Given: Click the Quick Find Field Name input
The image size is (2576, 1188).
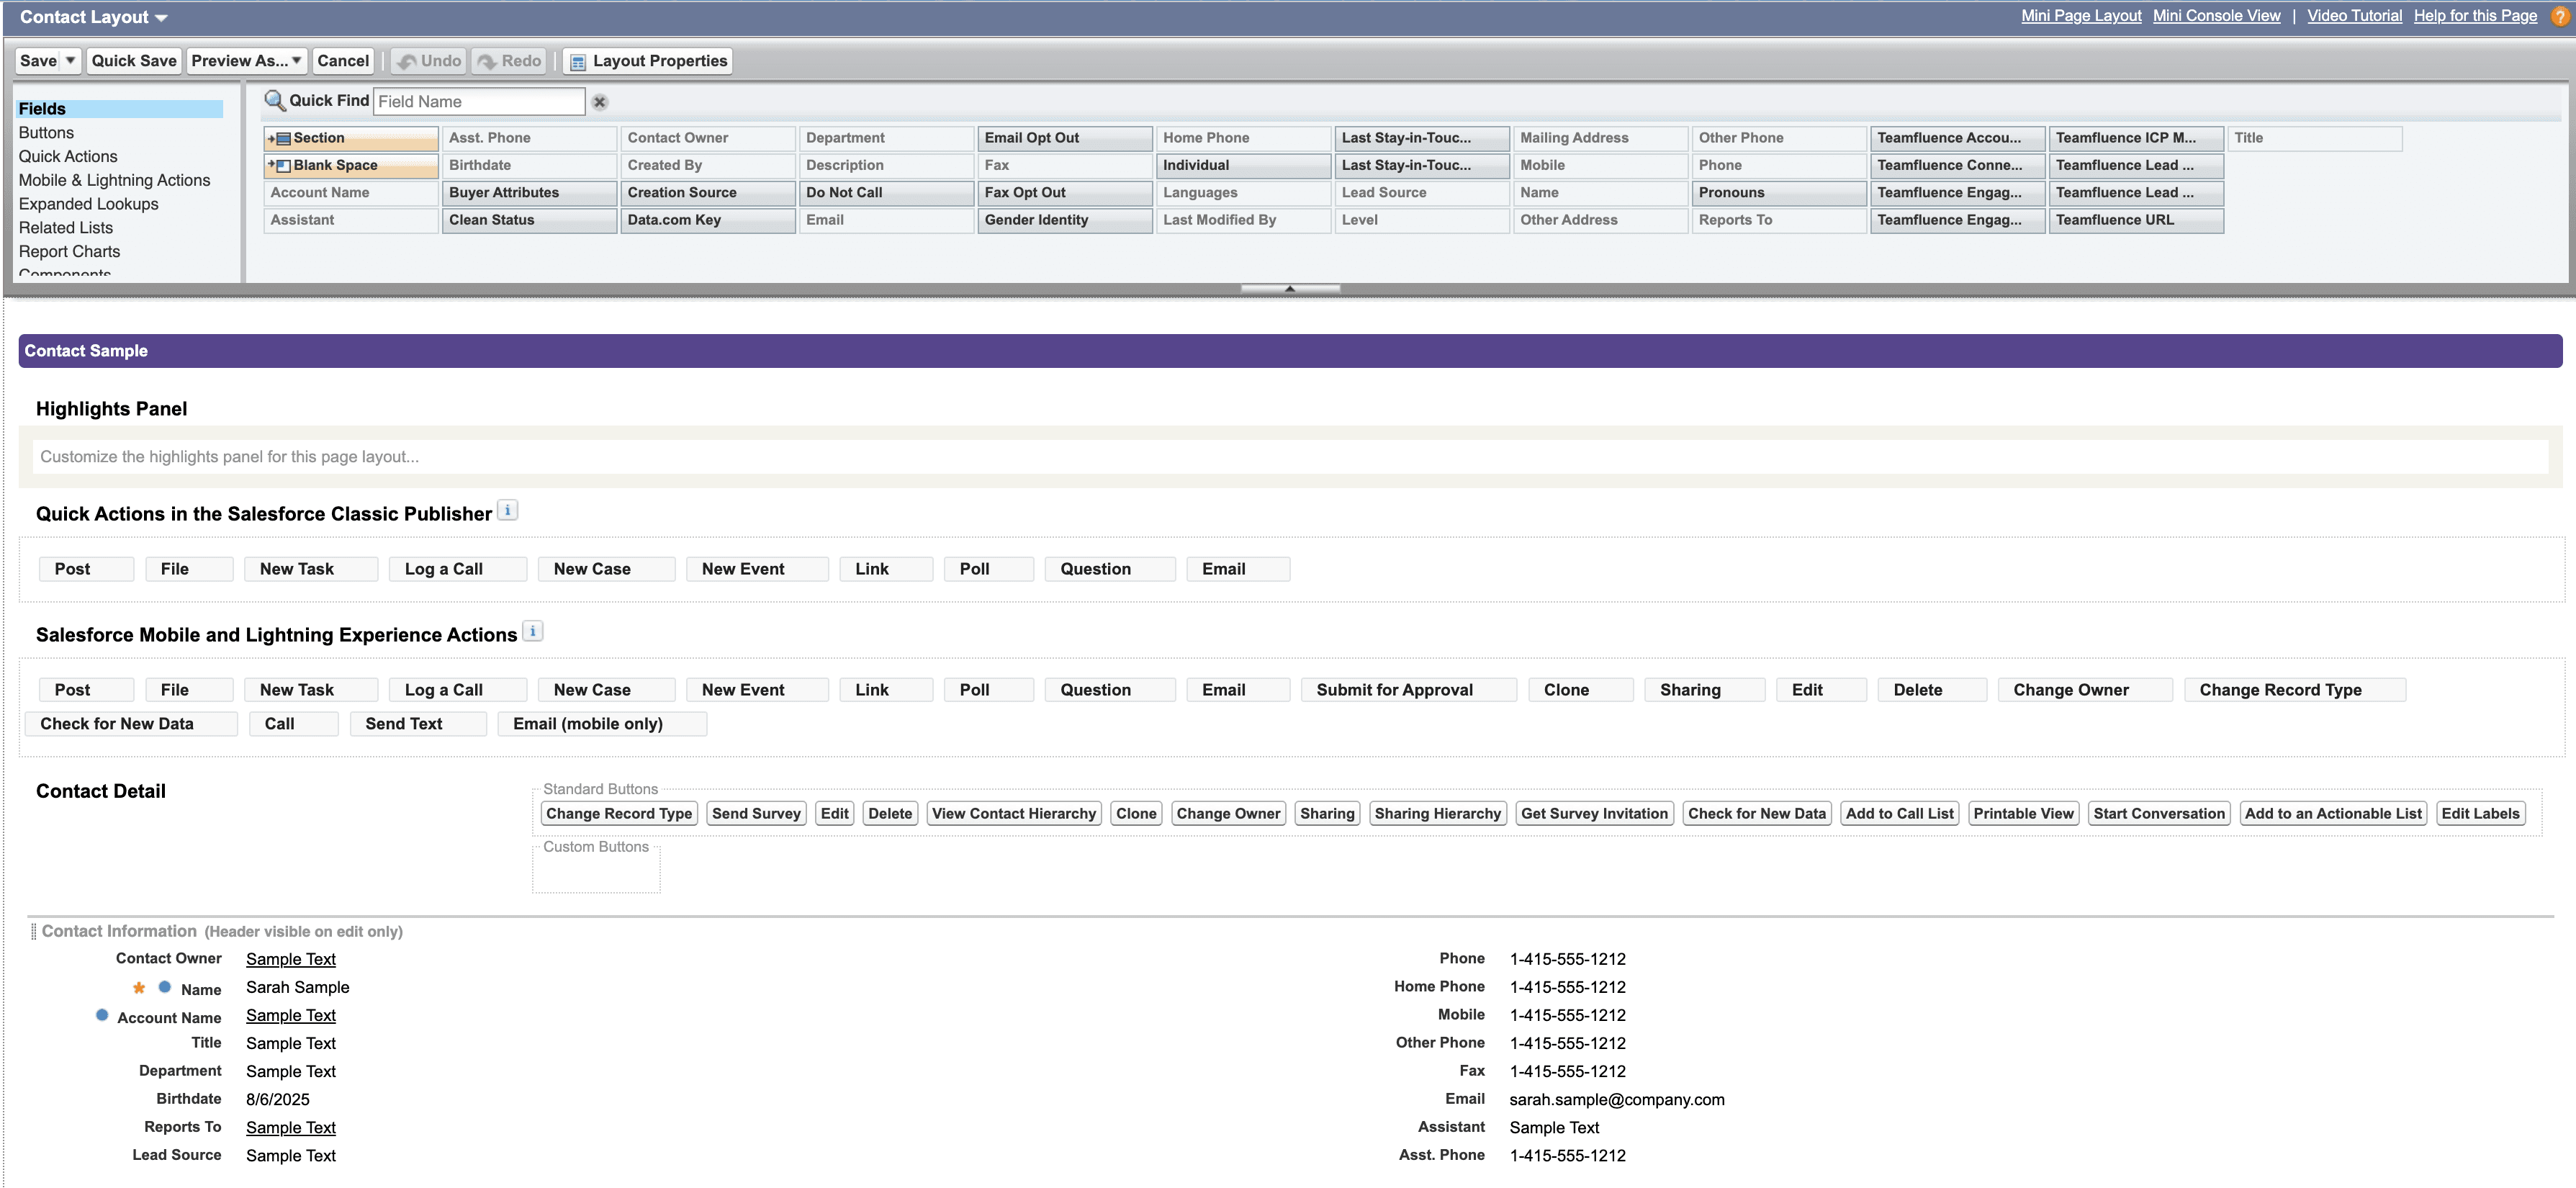Looking at the screenshot, I should pos(478,102).
